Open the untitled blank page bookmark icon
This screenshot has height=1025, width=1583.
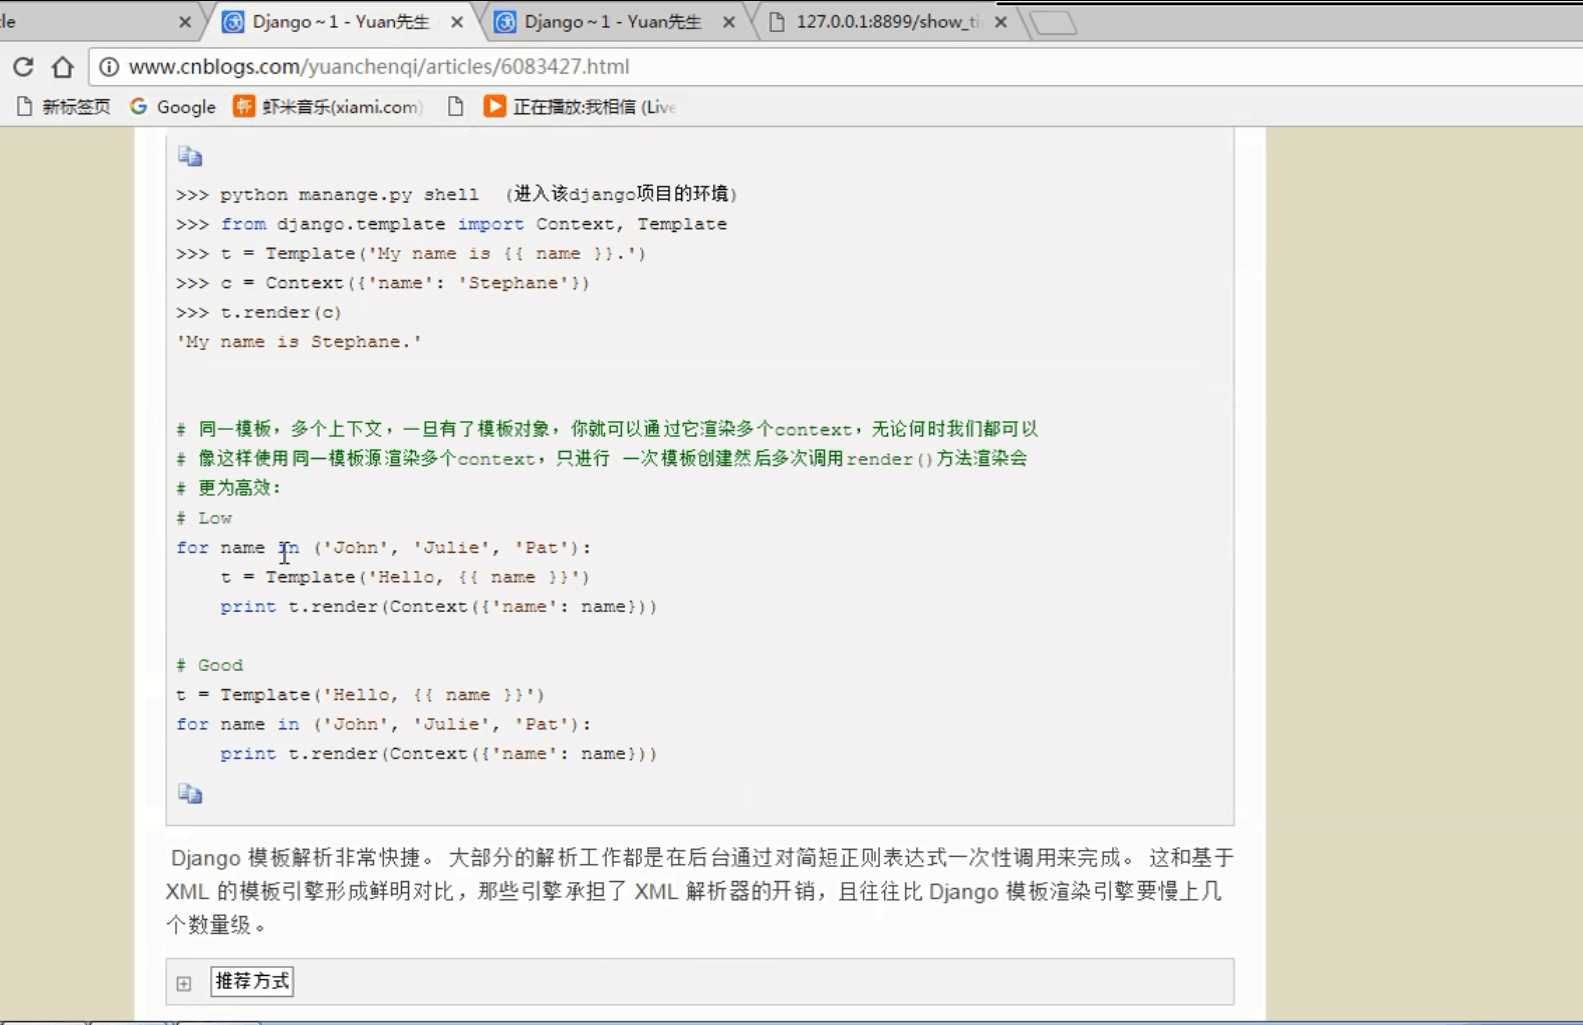pyautogui.click(x=455, y=107)
